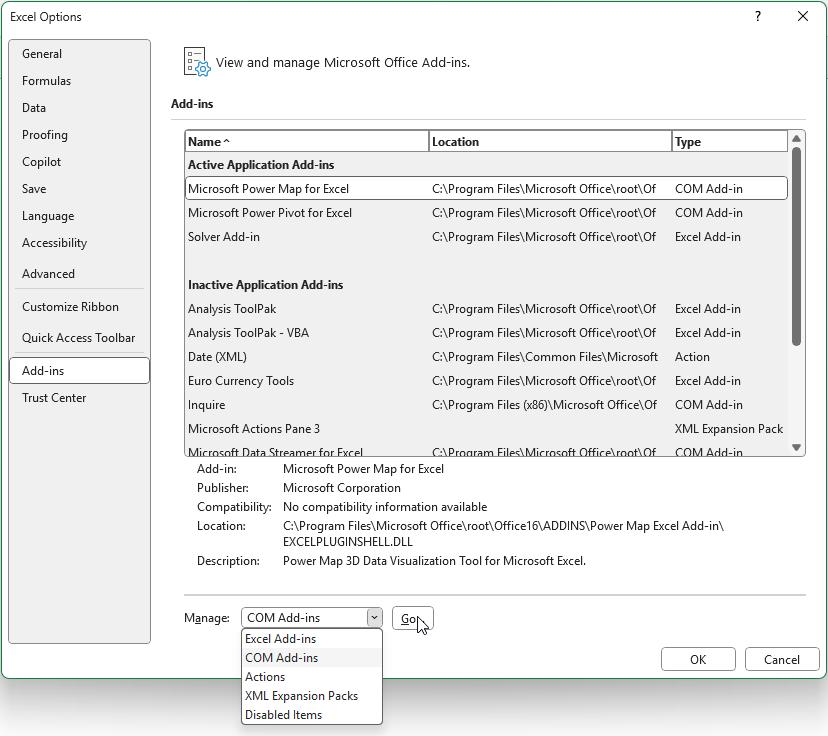This screenshot has width=828, height=736.
Task: Select Microsoft Actions Pane 3 row
Action: 486,429
